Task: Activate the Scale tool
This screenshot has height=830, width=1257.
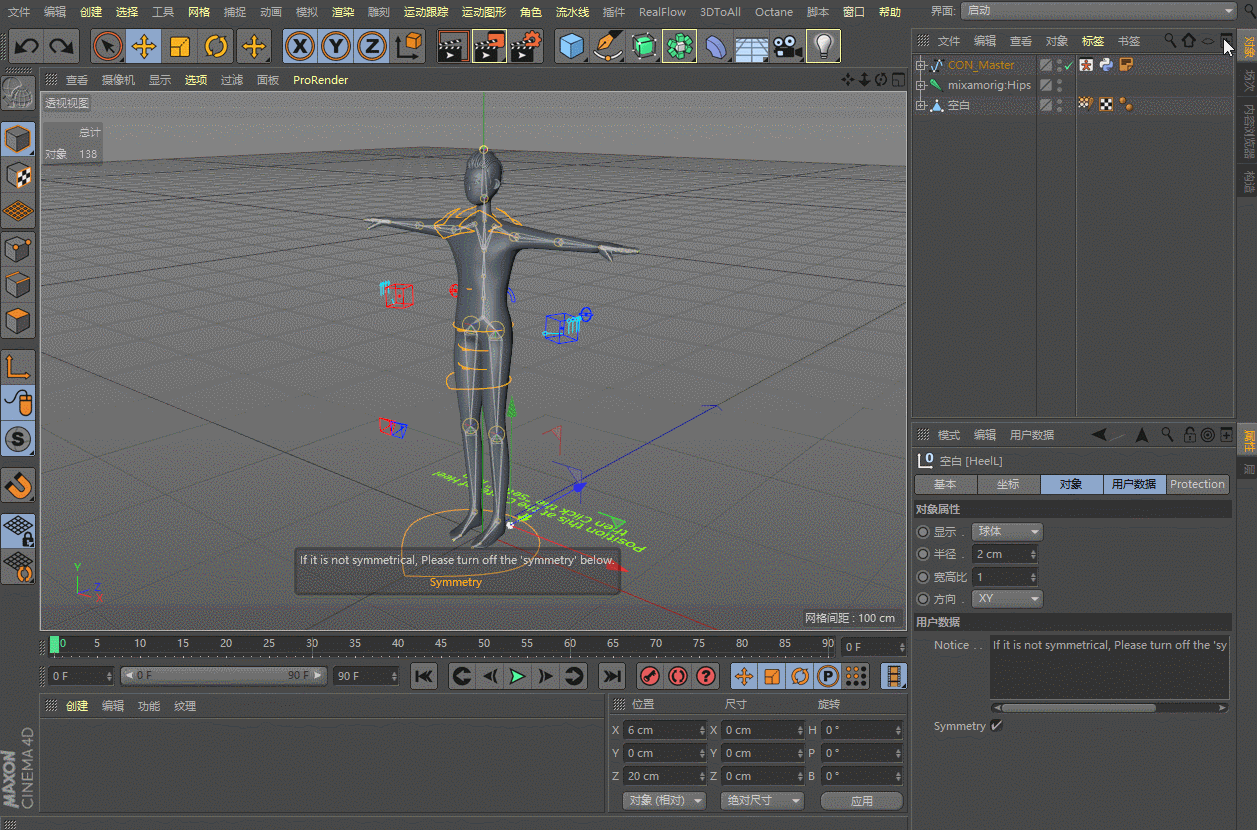Action: pos(180,46)
